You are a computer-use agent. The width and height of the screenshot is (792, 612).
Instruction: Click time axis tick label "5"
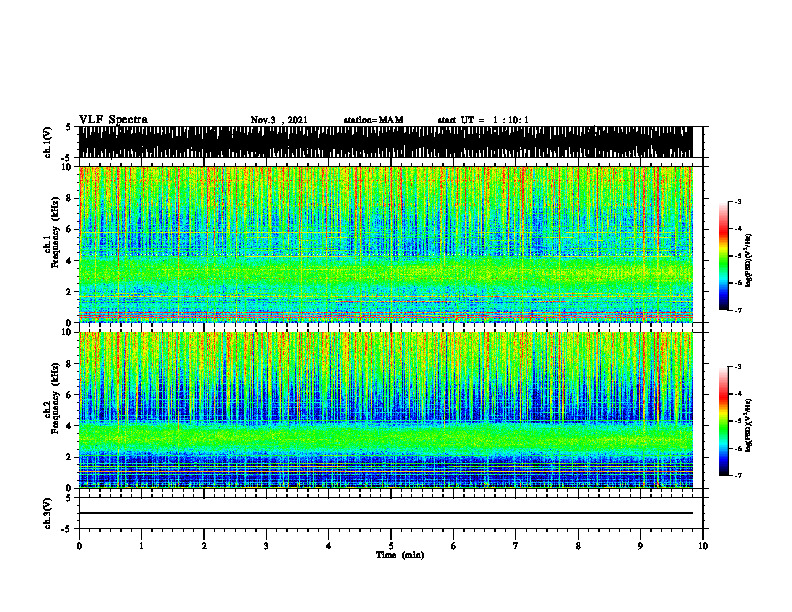(391, 546)
